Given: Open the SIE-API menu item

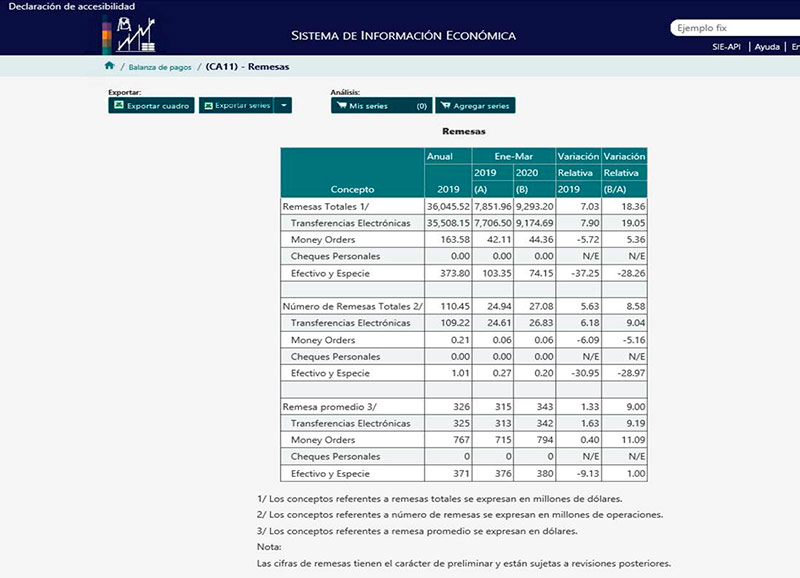Looking at the screenshot, I should click(726, 47).
